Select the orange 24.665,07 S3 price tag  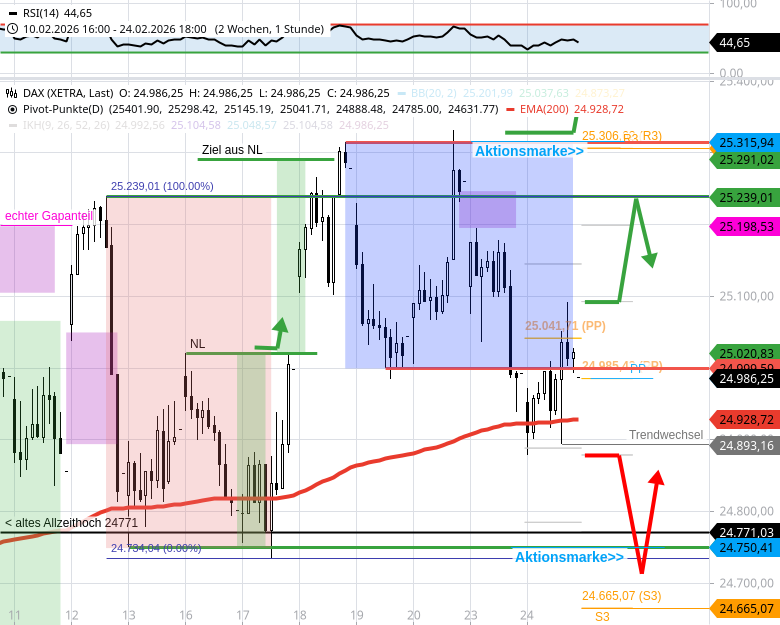pos(745,608)
